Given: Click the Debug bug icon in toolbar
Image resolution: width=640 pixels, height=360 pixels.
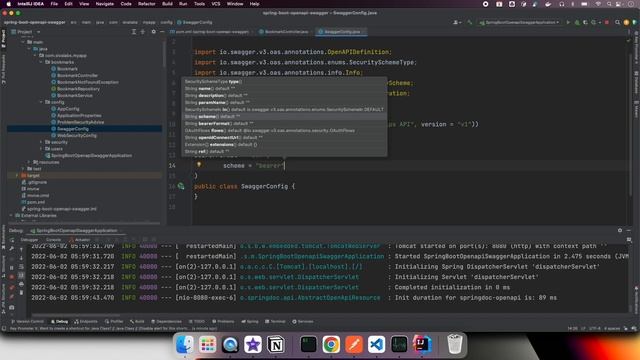Looking at the screenshot, I should coord(577,22).
